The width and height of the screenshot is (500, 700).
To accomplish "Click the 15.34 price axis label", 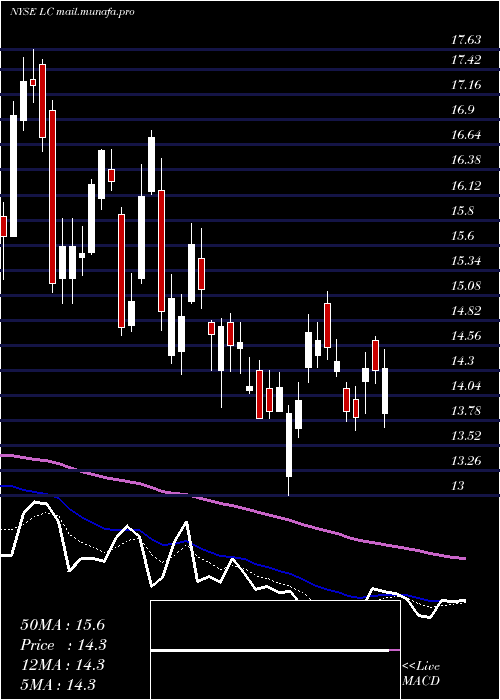I will coord(466,260).
